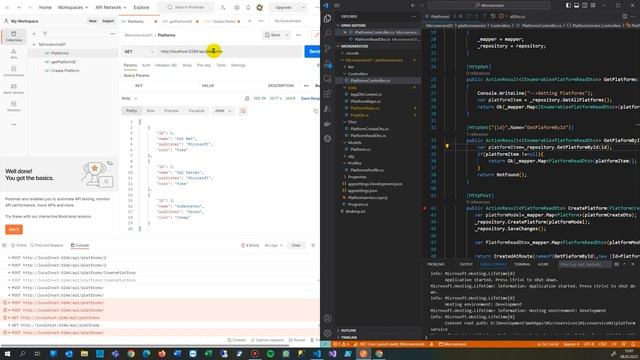Open Chrome from Windows taskbar
The image size is (640, 360).
point(131,353)
